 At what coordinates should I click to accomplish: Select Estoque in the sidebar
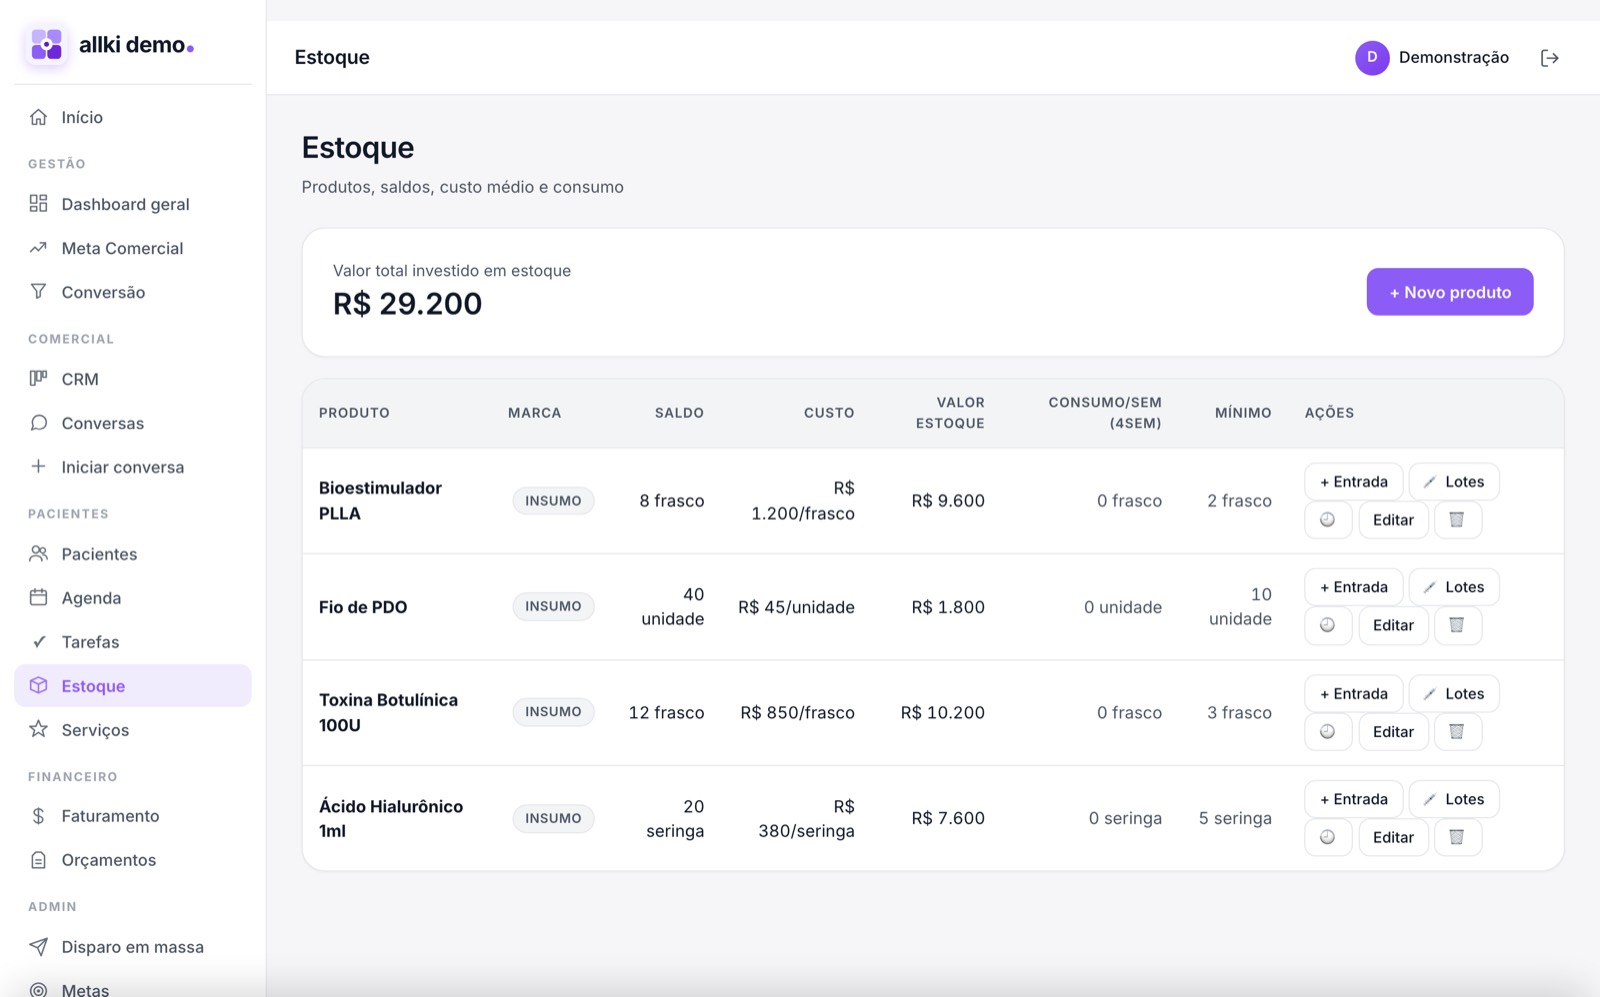click(133, 686)
